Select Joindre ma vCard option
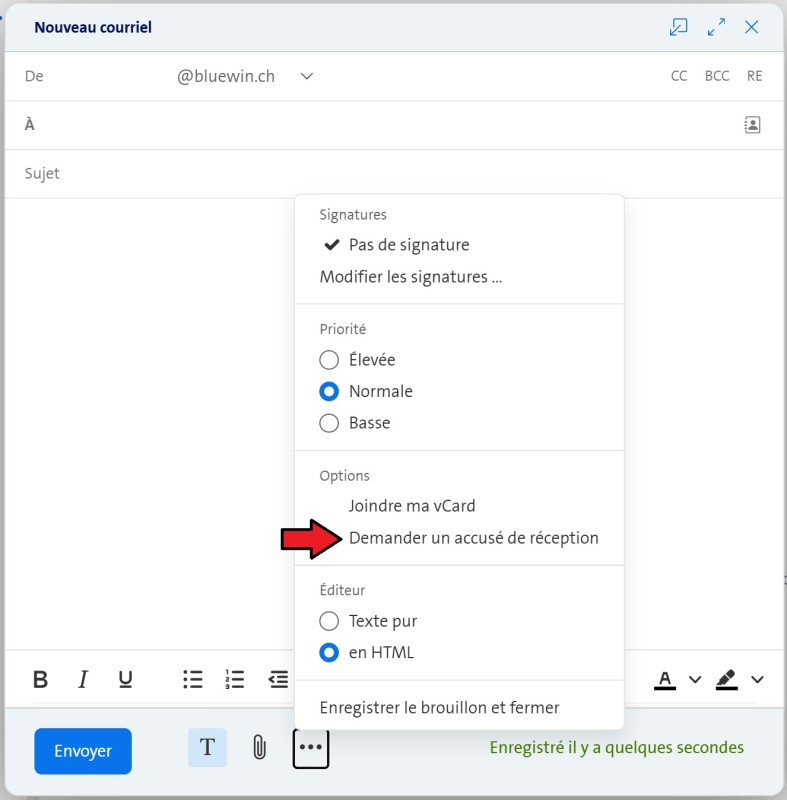This screenshot has height=800, width=787. coord(412,506)
